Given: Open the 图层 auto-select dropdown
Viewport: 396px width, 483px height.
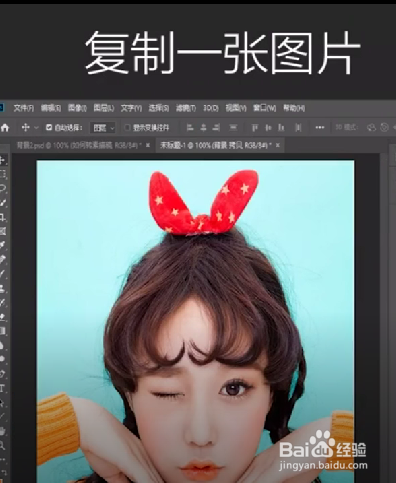Looking at the screenshot, I should click(x=103, y=128).
